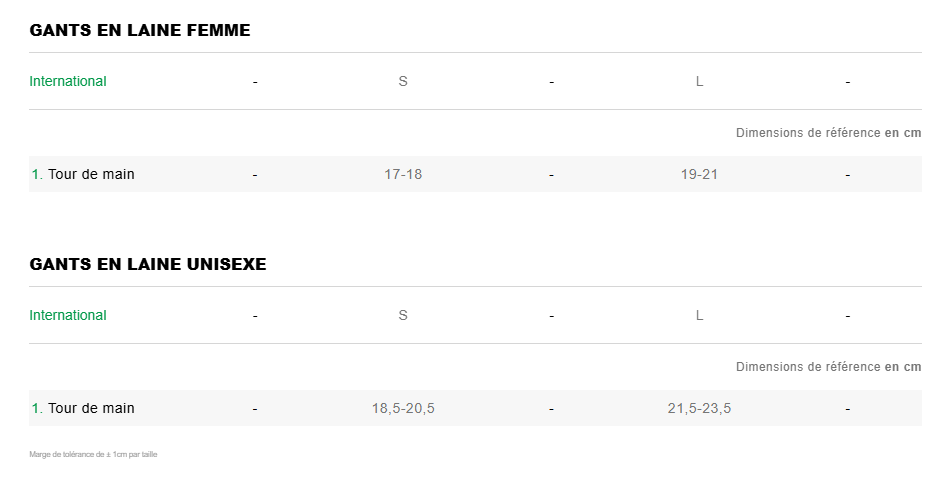
Task: Click Tour de main label in unisexe table
Action: pyautogui.click(x=90, y=408)
